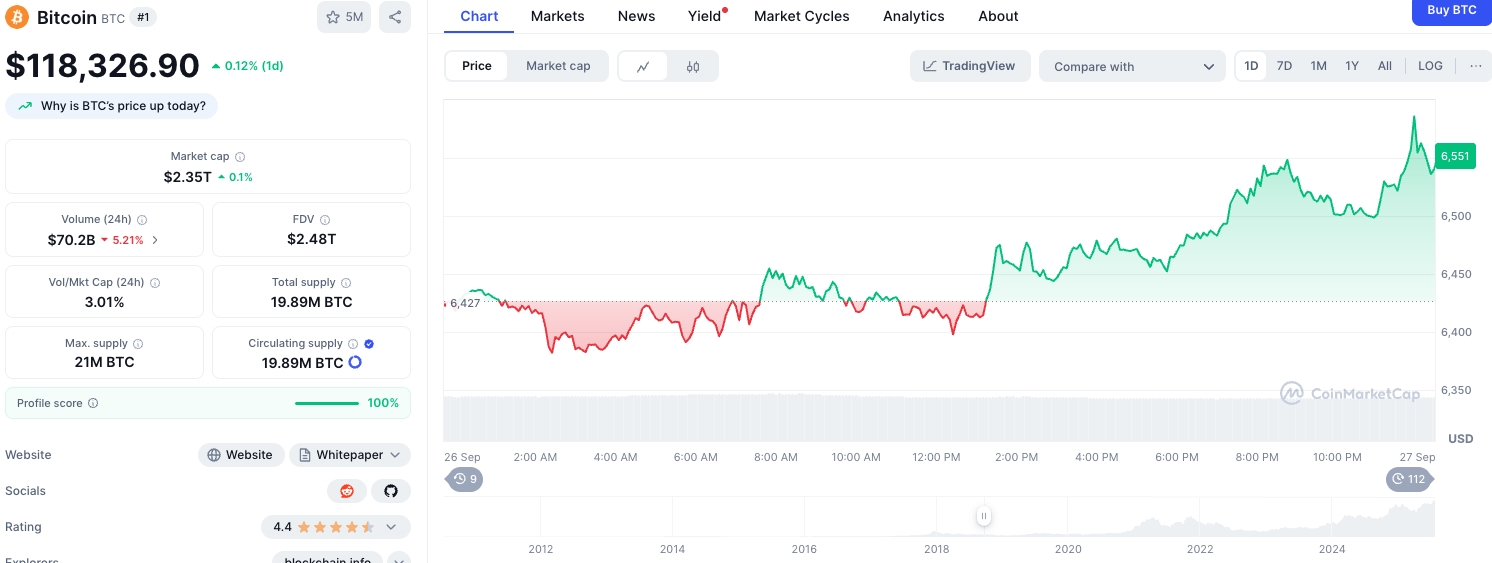Open the Reddit social link

pos(347,491)
